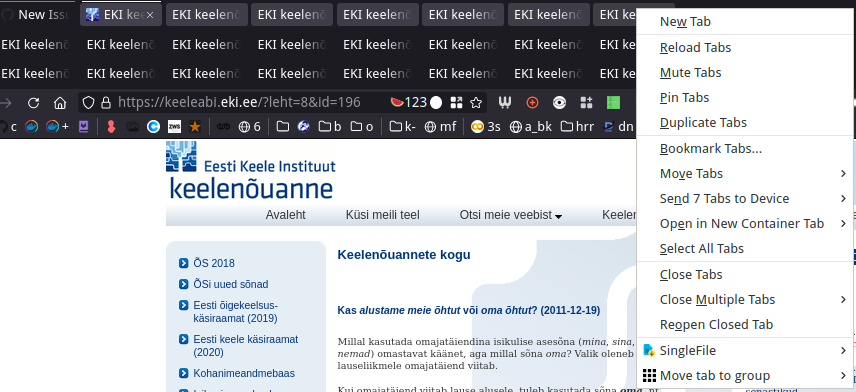The width and height of the screenshot is (856, 392).
Task: Show site security info via padlock icon
Action: pyautogui.click(x=106, y=102)
